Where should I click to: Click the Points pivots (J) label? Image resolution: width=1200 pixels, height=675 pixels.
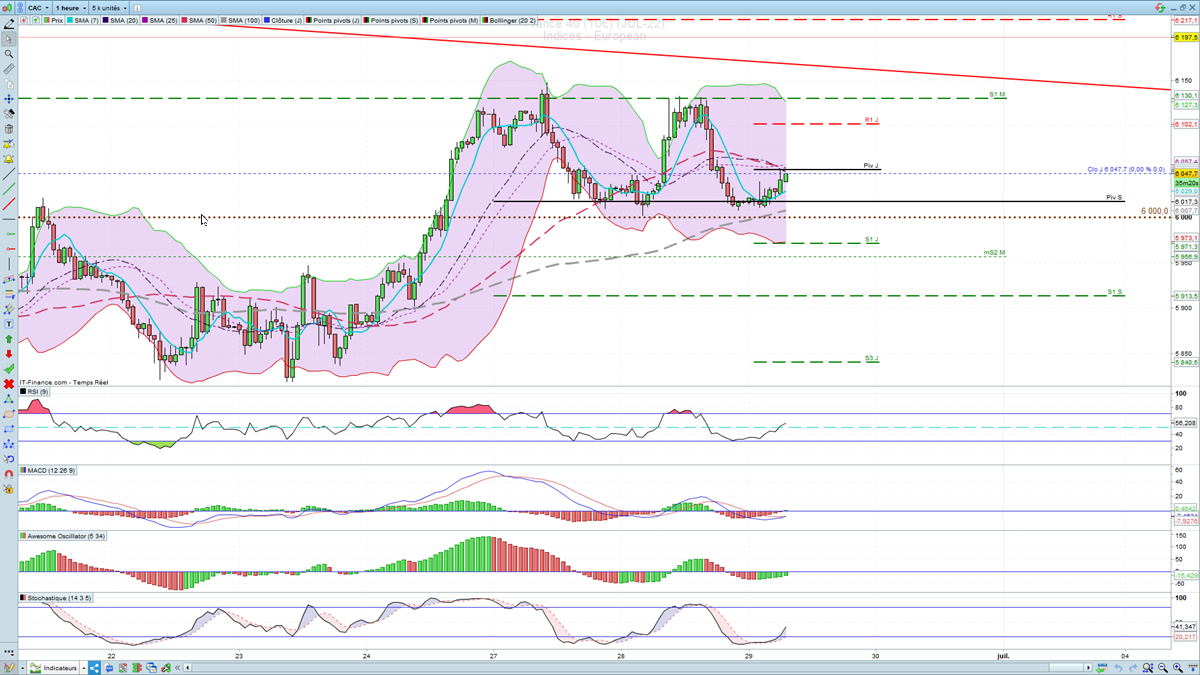(x=332, y=20)
